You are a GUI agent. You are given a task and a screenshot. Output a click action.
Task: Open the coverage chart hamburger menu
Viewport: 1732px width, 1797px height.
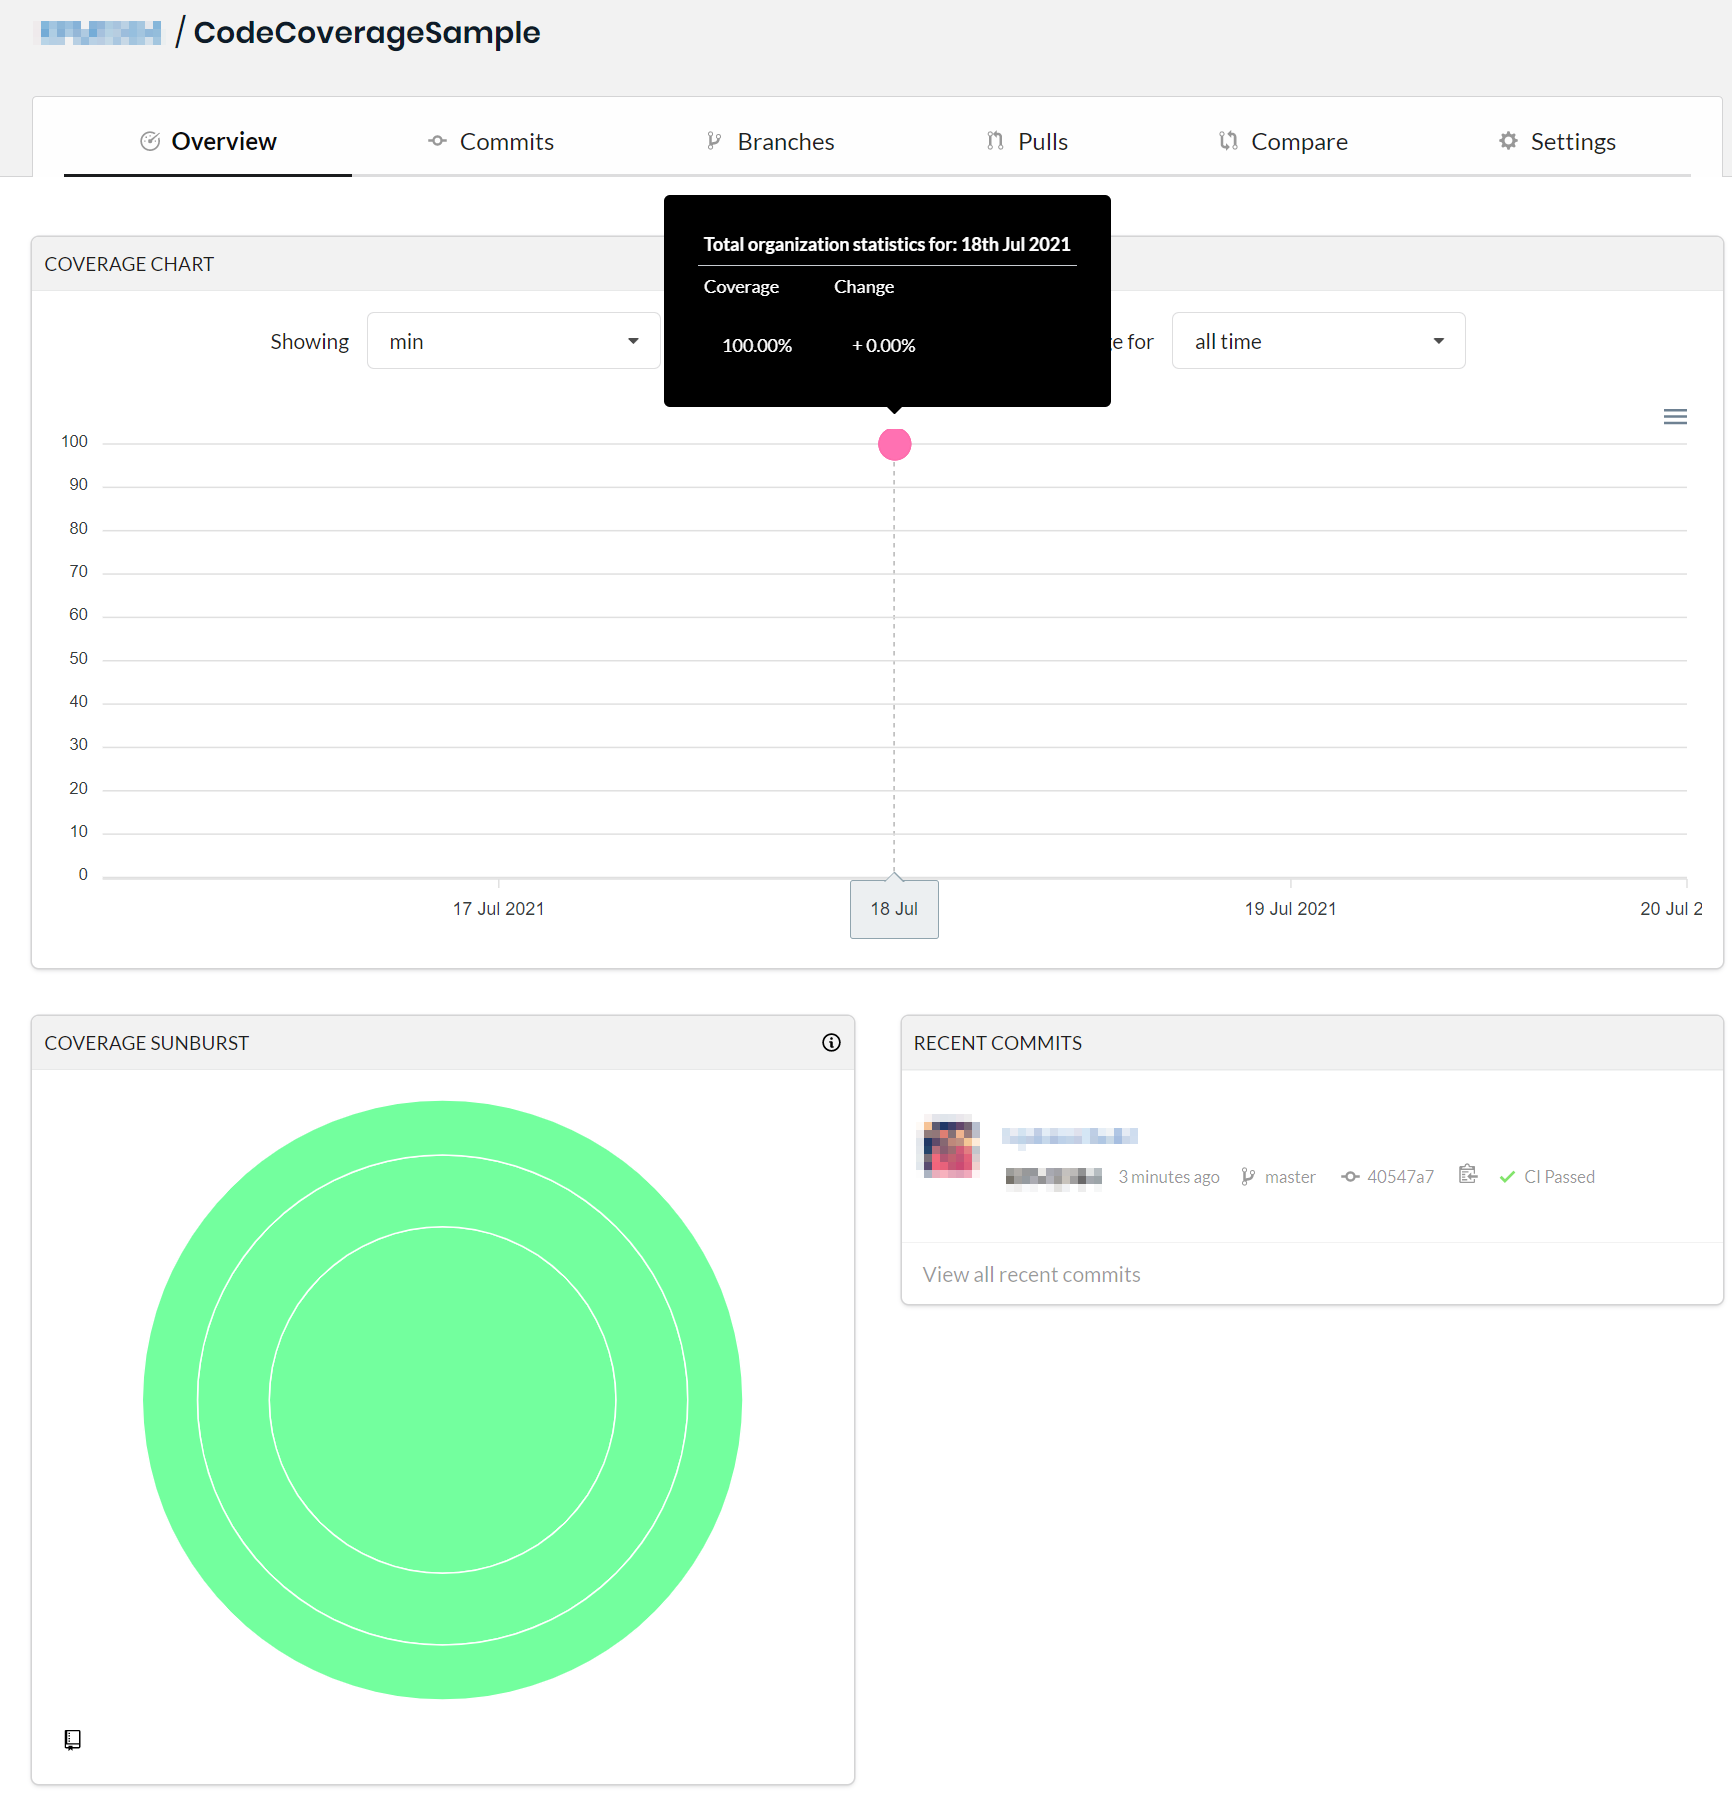[1675, 417]
